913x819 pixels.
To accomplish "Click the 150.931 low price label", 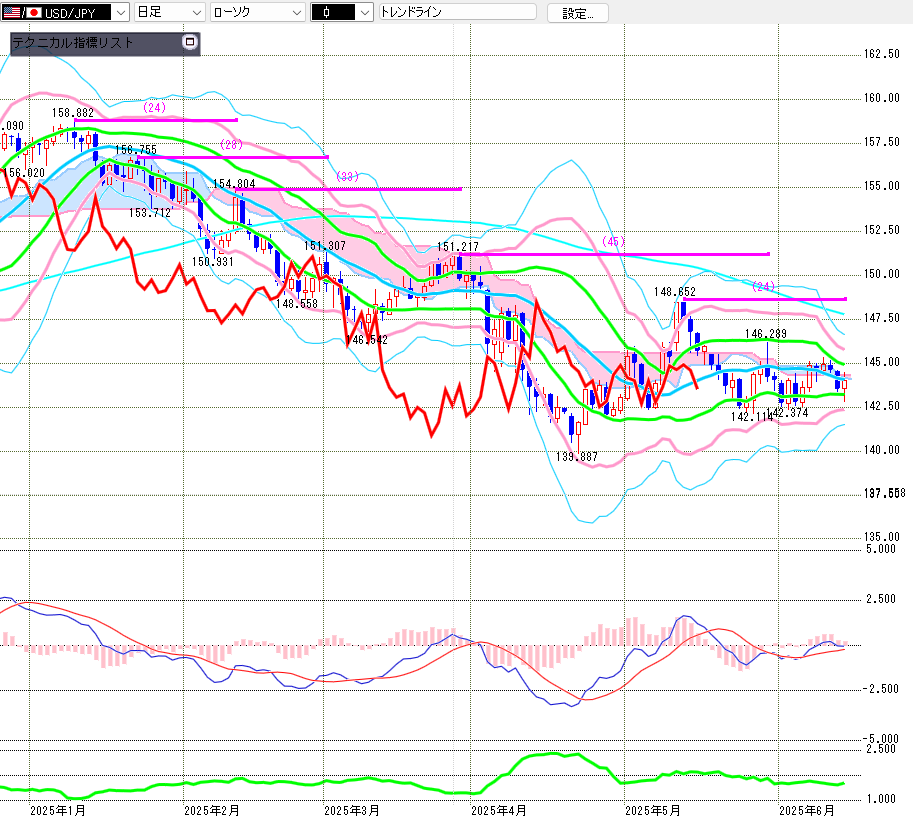I will click(213, 262).
